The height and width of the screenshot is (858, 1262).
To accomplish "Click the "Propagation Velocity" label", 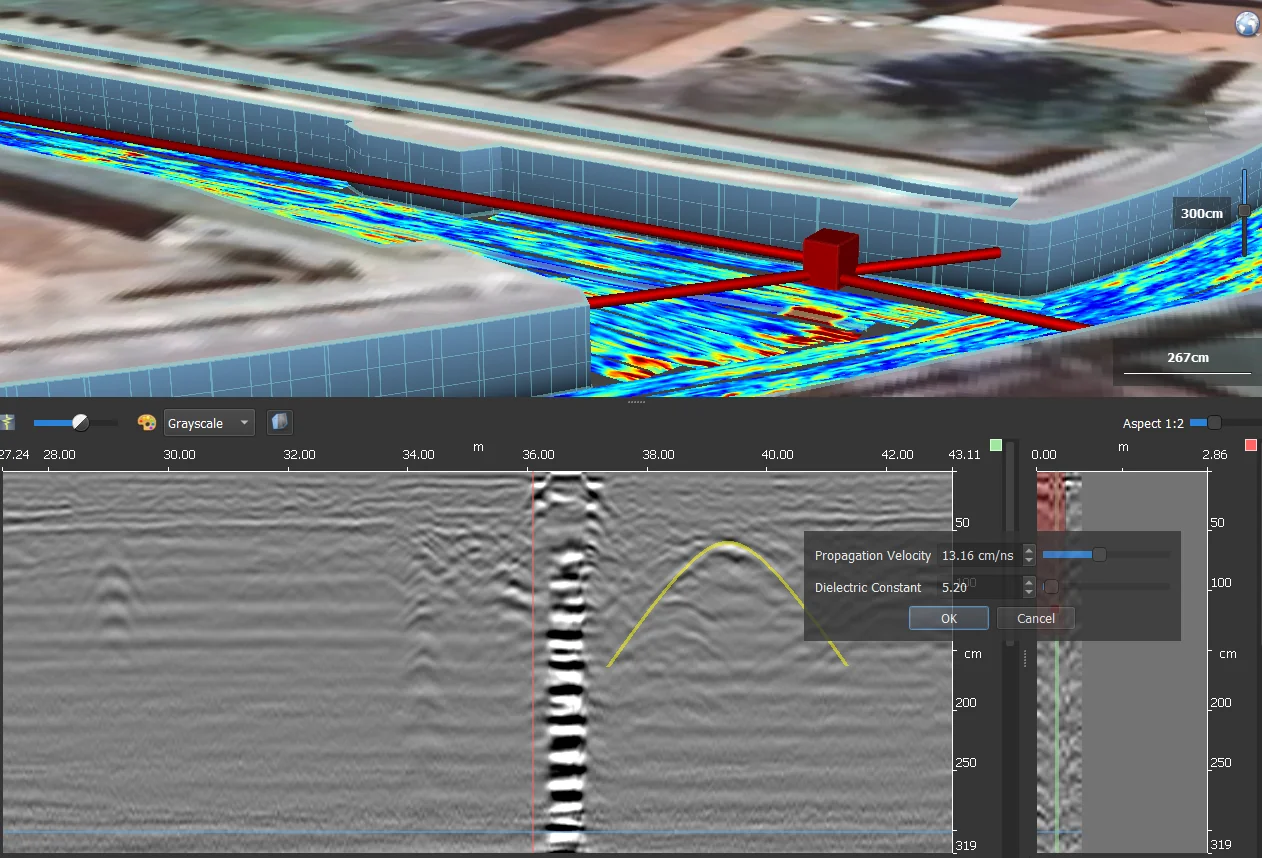I will [873, 556].
